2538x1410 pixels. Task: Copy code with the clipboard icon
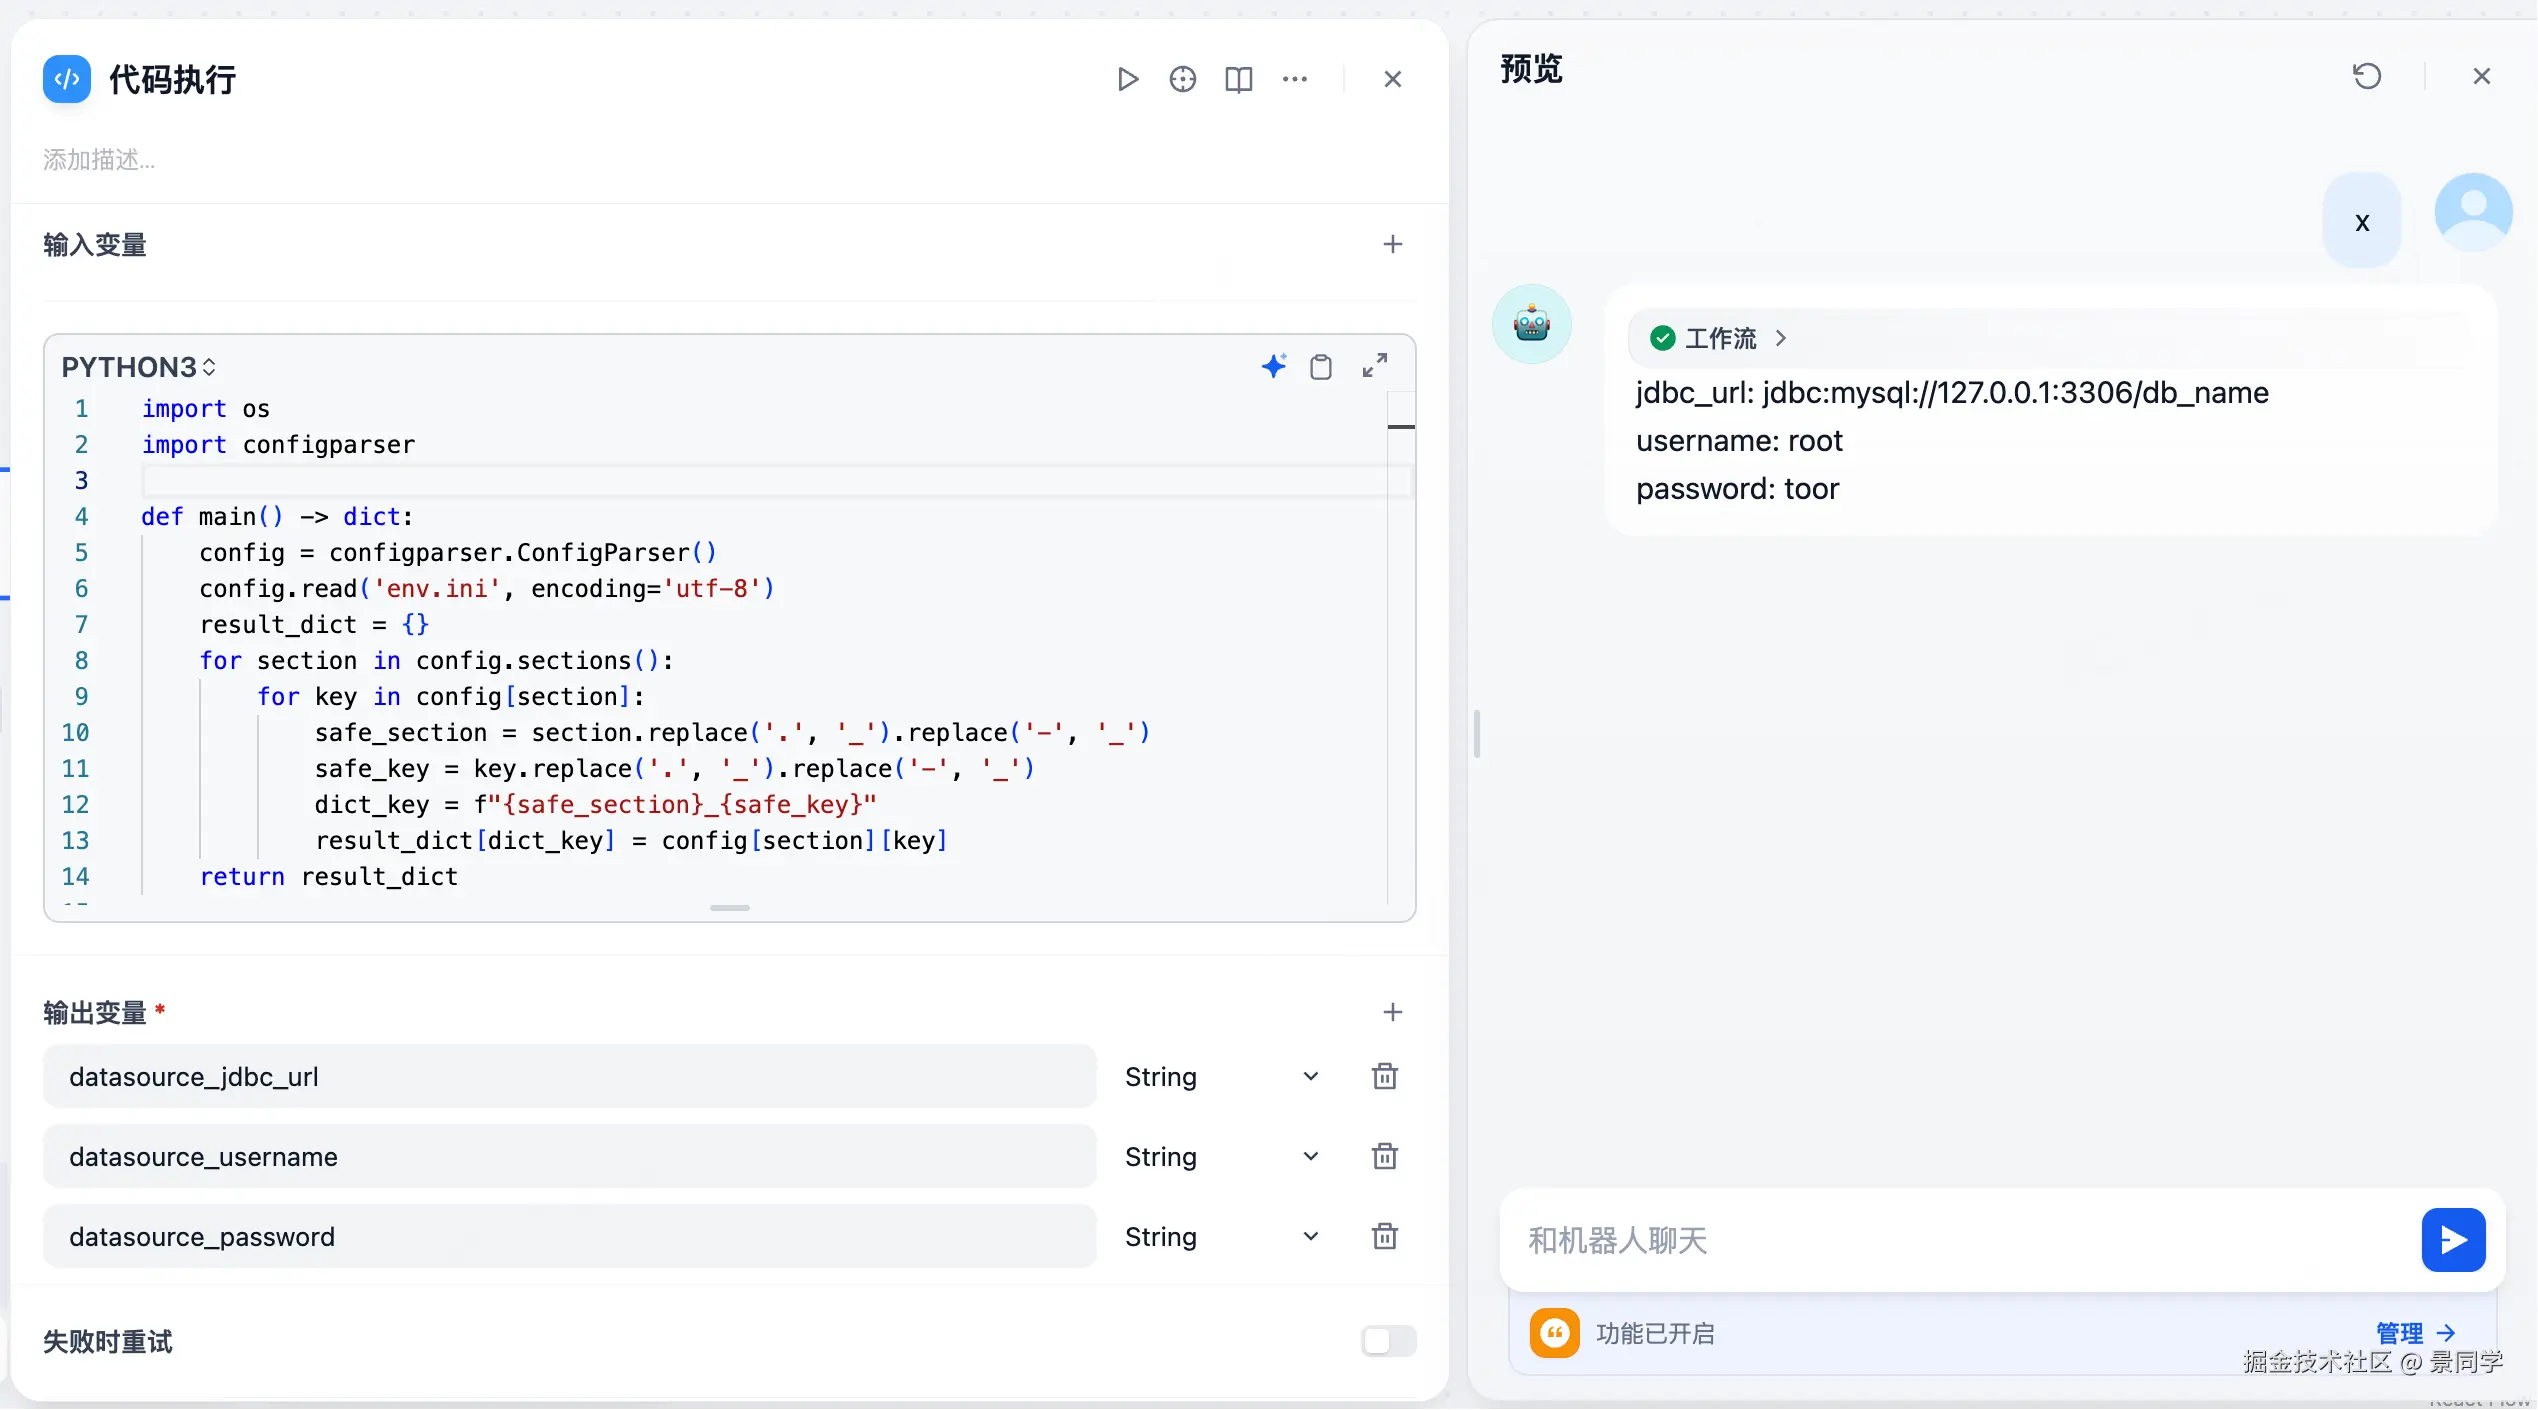click(1320, 367)
